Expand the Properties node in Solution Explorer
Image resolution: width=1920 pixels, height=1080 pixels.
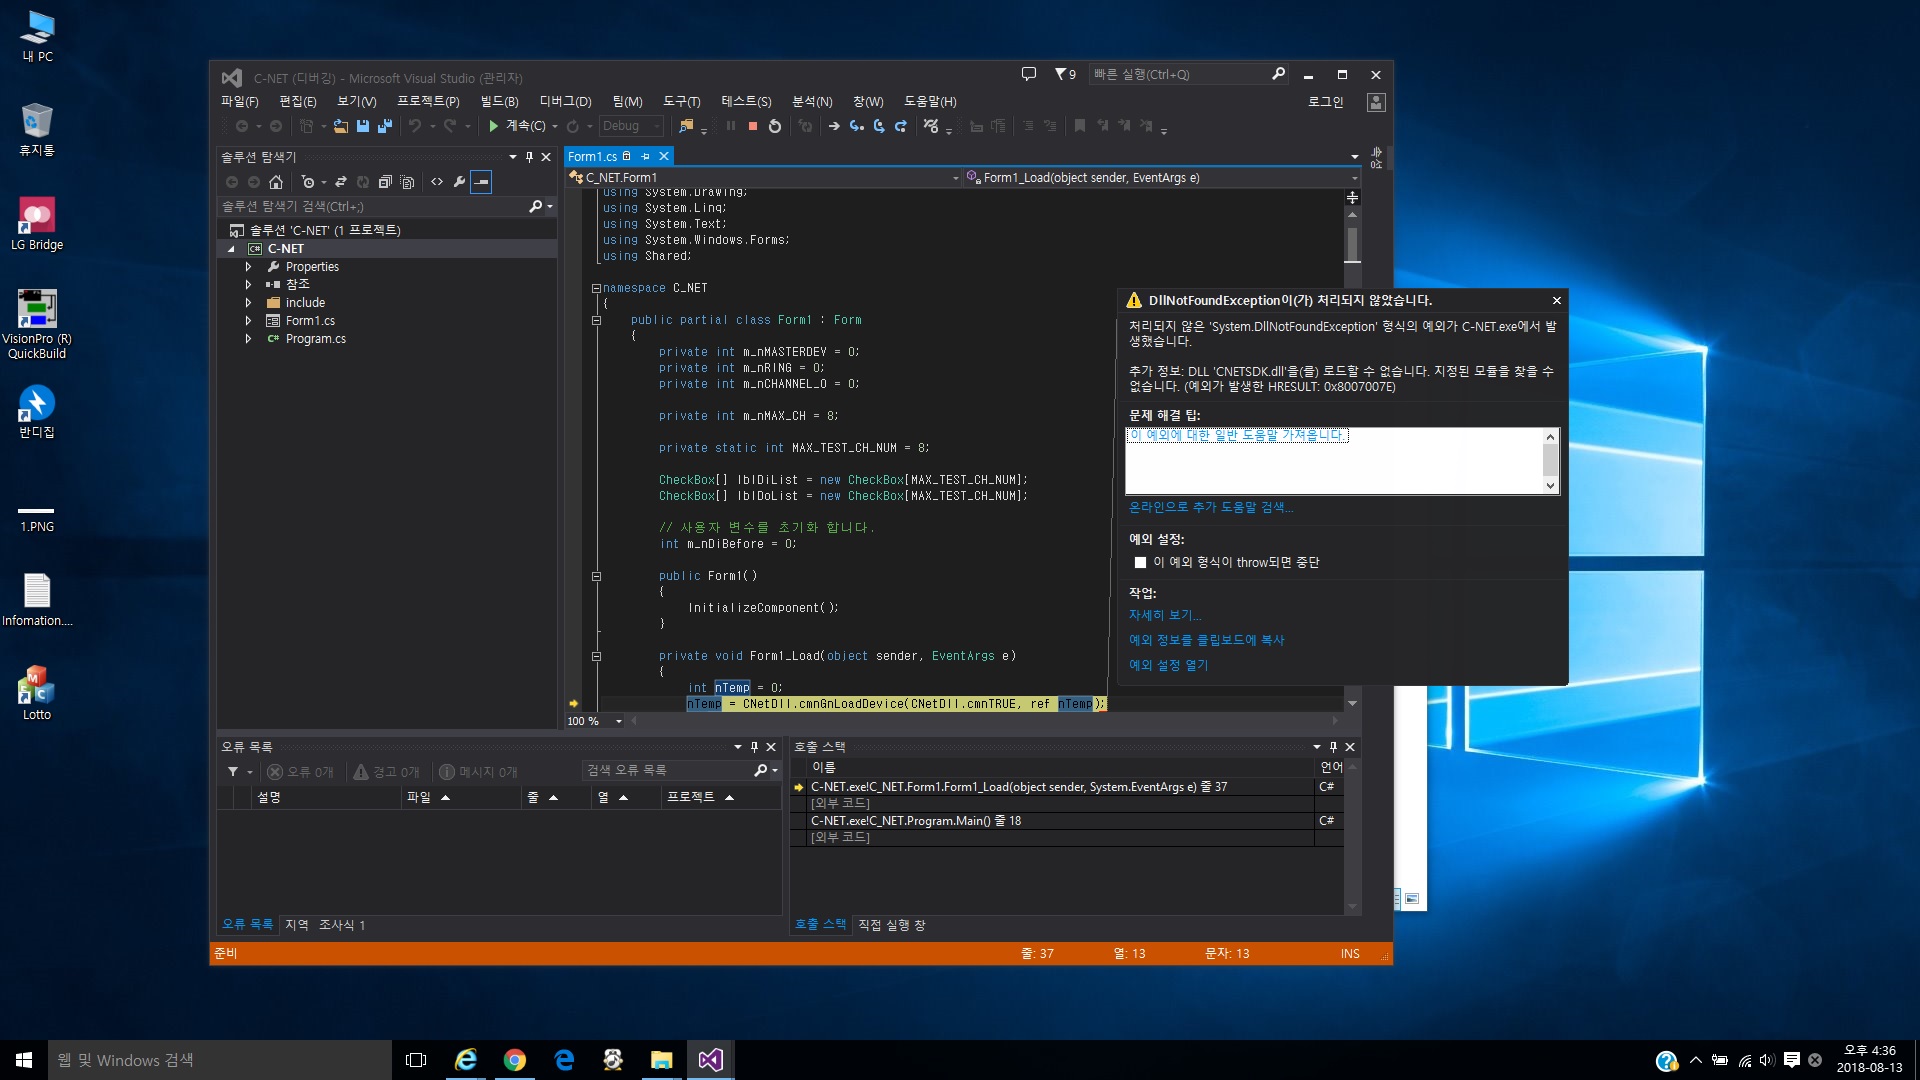tap(248, 267)
